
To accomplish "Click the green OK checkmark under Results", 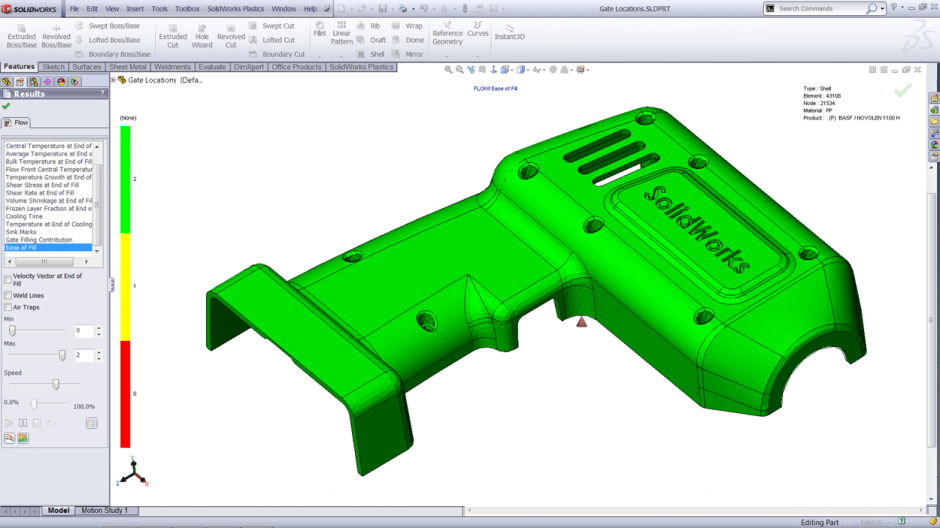I will [x=6, y=106].
